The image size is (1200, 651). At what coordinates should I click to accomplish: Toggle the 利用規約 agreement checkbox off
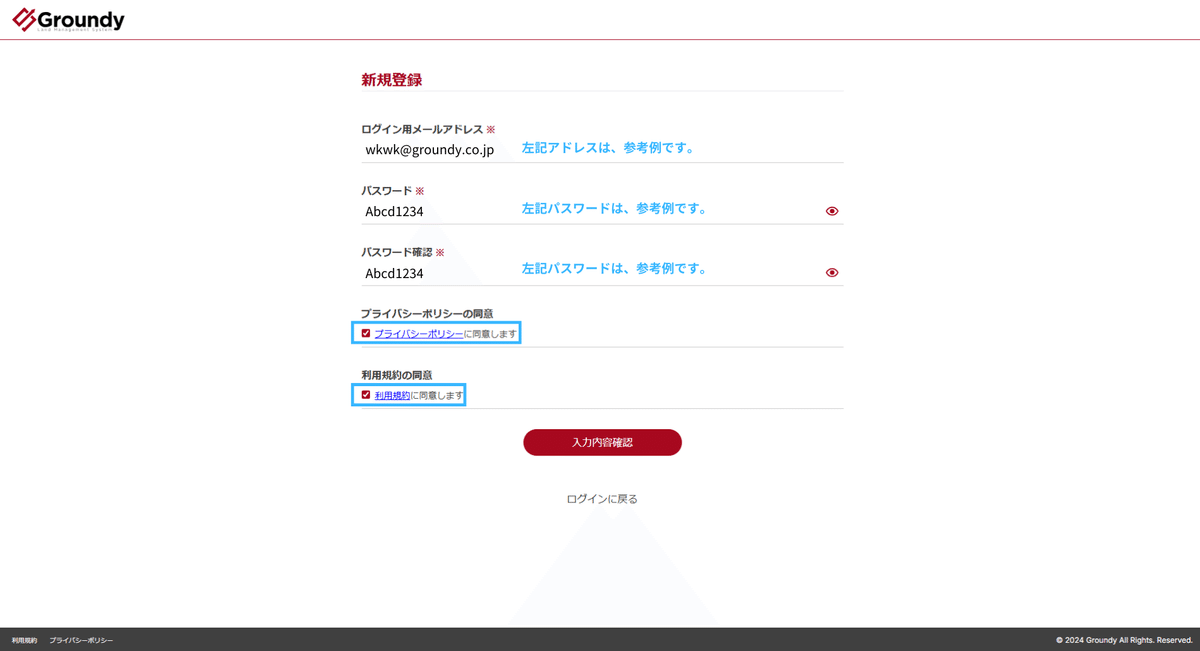(367, 394)
